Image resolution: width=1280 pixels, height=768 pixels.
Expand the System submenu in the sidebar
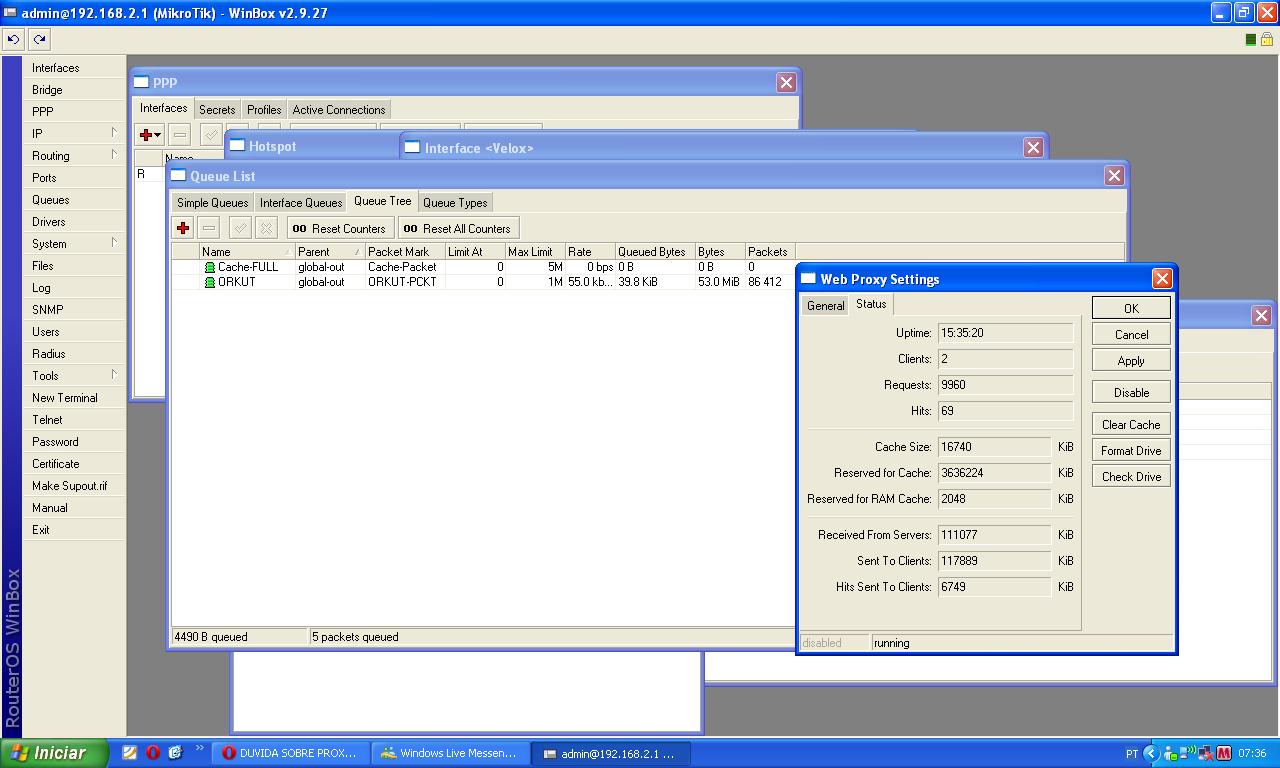pos(114,243)
